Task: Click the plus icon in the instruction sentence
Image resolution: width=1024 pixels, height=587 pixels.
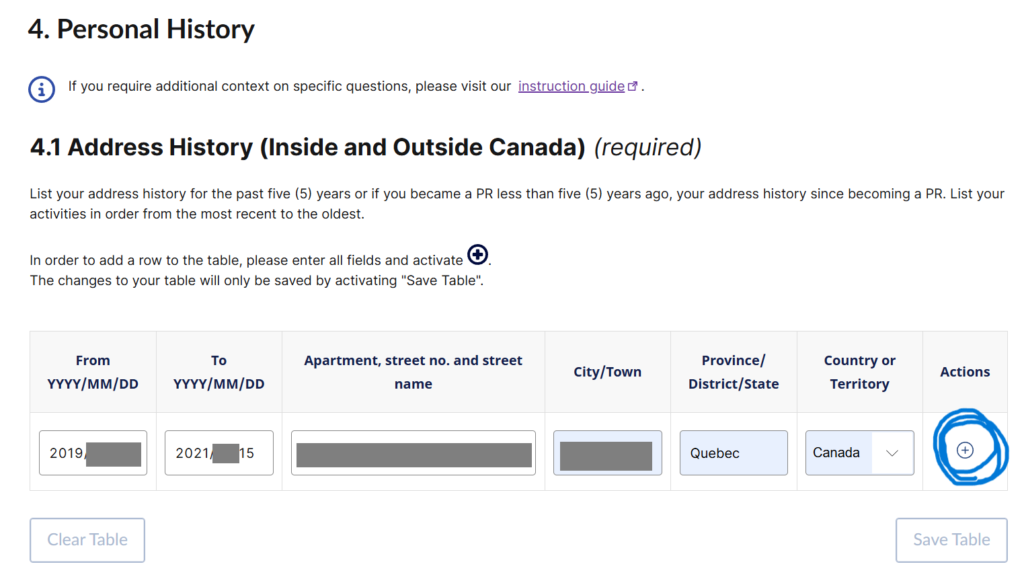Action: click(x=478, y=256)
